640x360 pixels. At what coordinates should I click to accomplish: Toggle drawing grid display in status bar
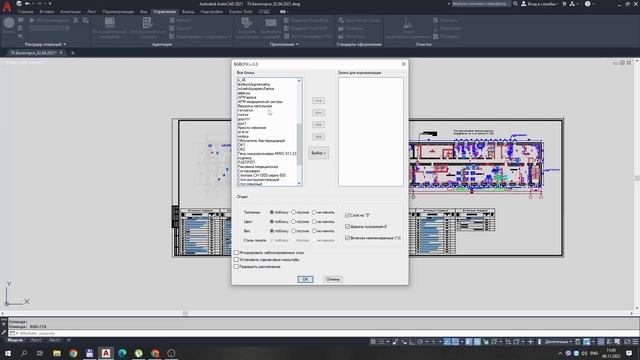click(373, 342)
